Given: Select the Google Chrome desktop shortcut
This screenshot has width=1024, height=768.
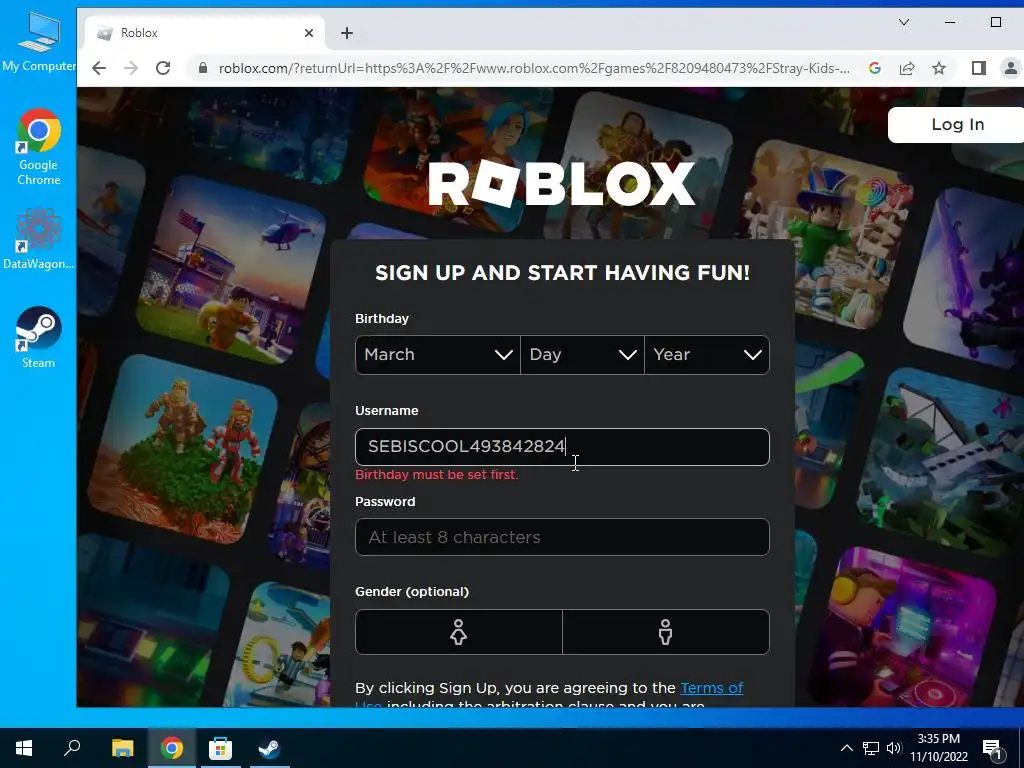Looking at the screenshot, I should coord(39,147).
